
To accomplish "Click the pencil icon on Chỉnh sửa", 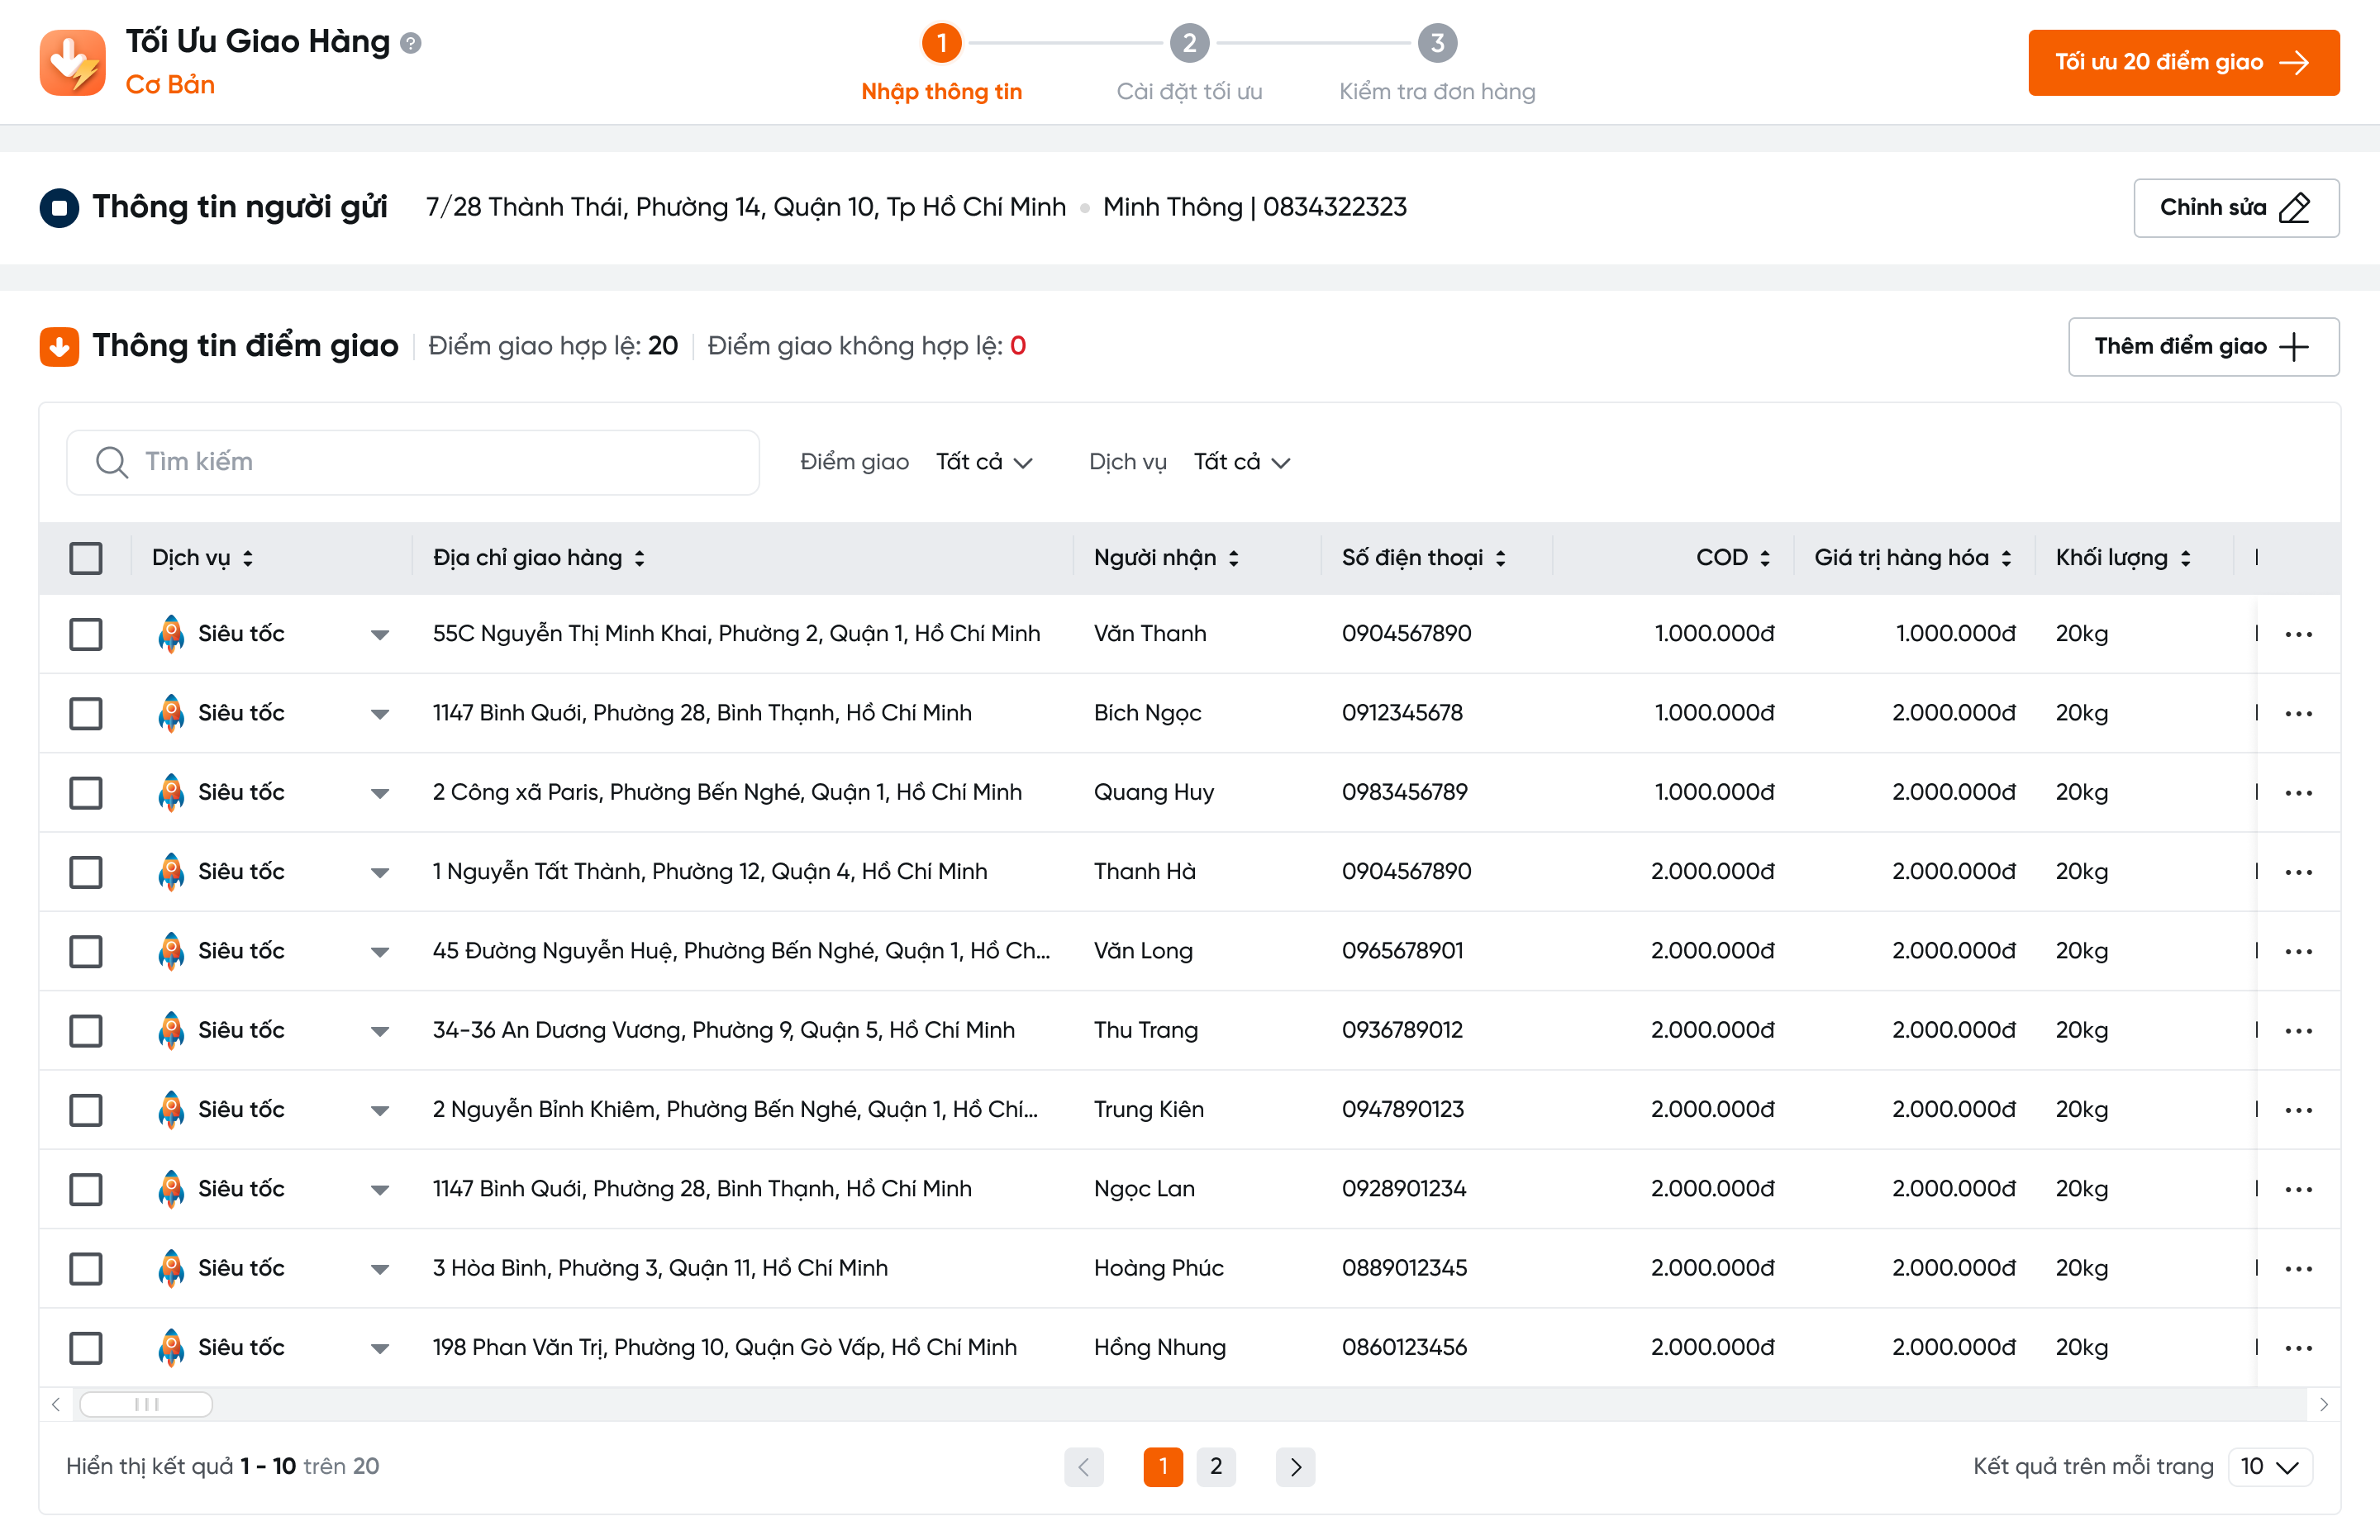I will tap(2294, 207).
